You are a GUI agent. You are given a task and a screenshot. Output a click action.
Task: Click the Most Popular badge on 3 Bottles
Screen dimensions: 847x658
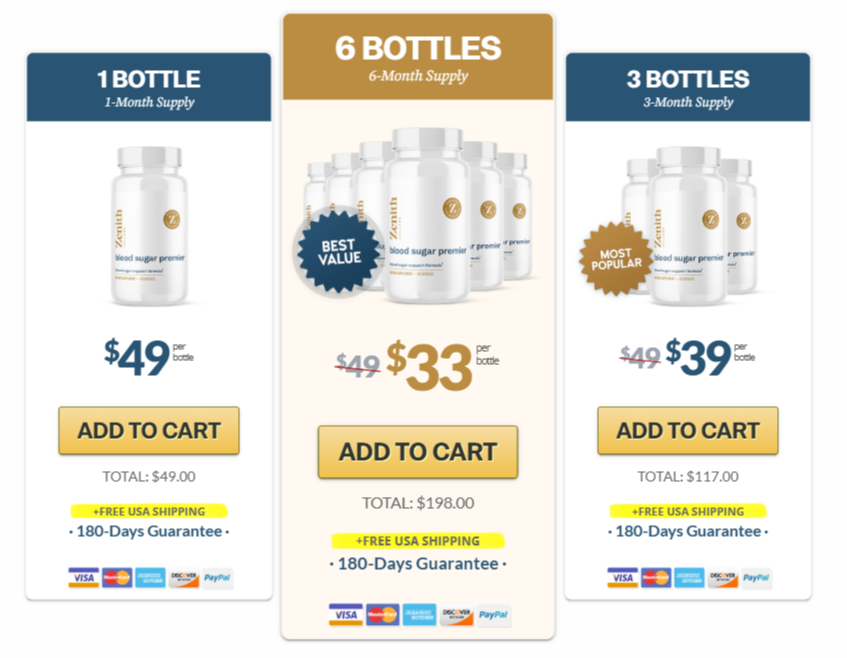[x=615, y=258]
